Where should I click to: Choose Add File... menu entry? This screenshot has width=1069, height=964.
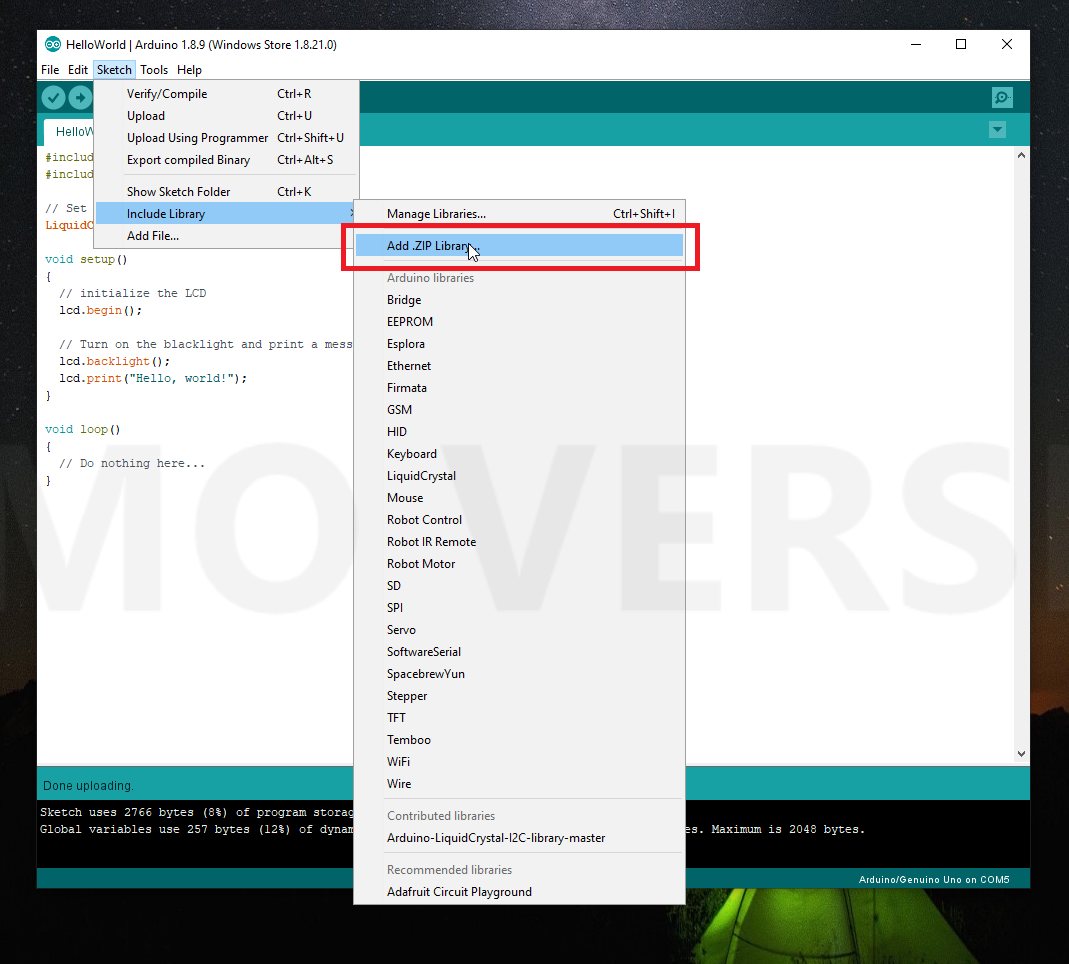click(x=226, y=236)
